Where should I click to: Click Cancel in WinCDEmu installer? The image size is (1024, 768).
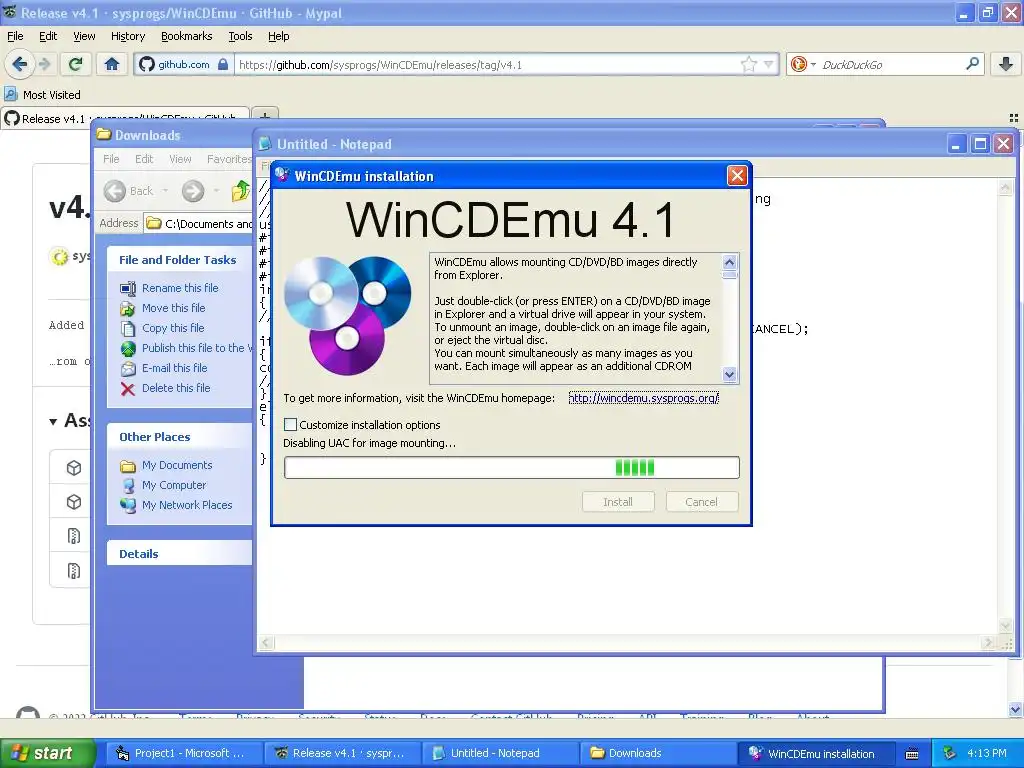[701, 502]
